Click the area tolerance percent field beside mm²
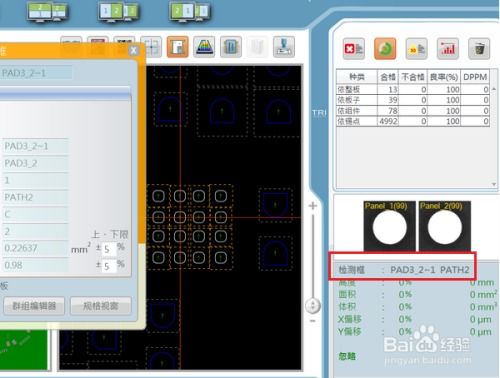500x378 pixels. pyautogui.click(x=109, y=249)
